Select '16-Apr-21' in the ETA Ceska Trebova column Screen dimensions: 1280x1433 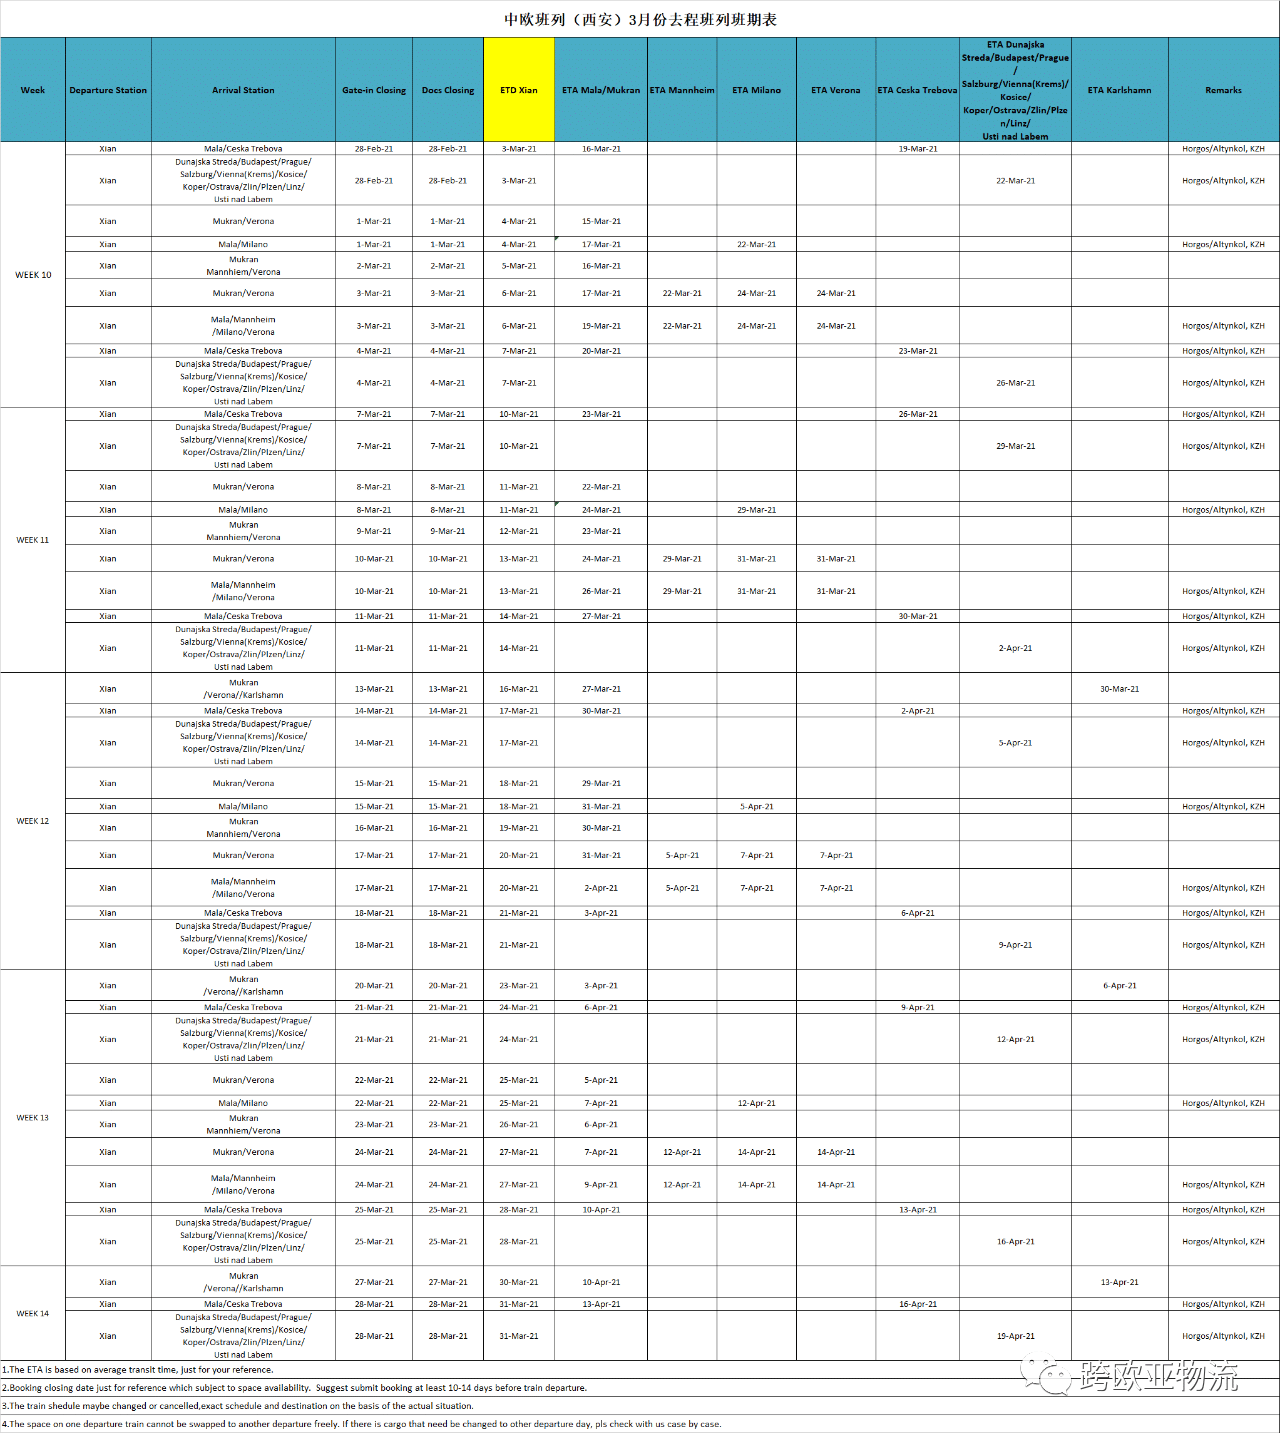click(x=917, y=1304)
